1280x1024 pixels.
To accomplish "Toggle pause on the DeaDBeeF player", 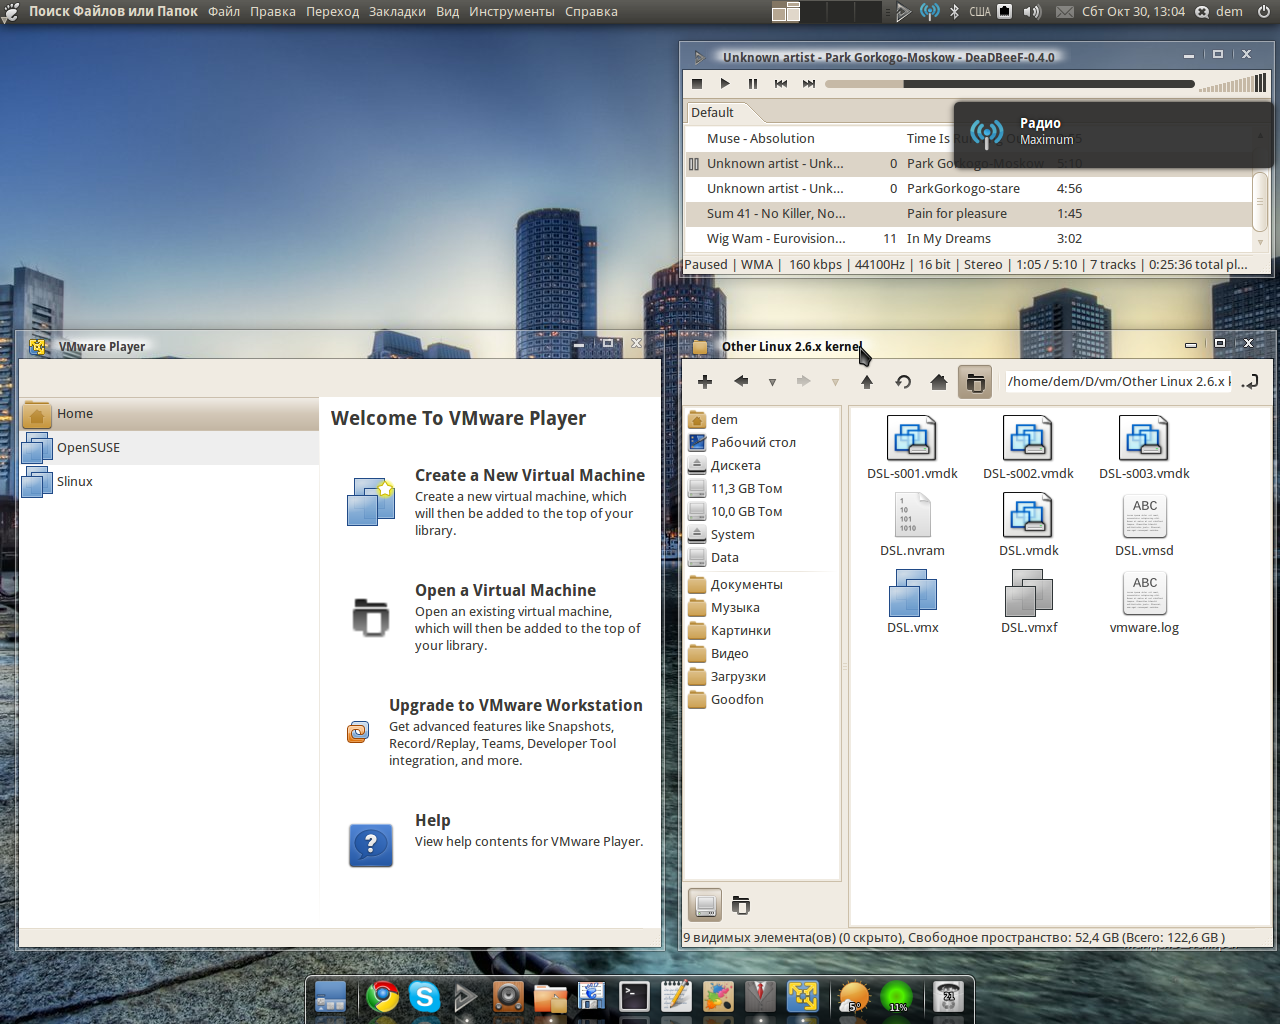I will pyautogui.click(x=753, y=84).
